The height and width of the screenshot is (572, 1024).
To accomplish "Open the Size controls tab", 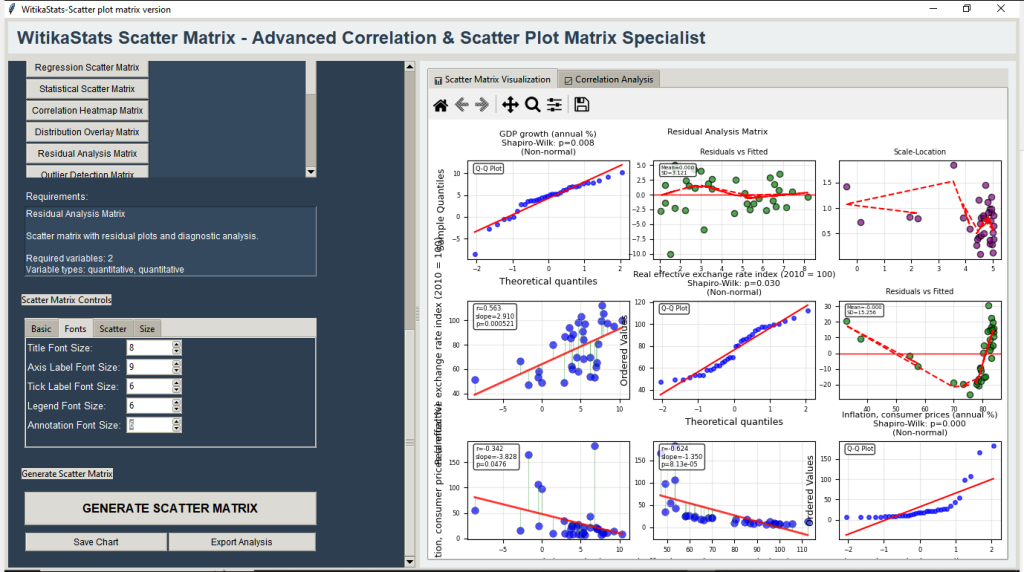I will coord(148,328).
